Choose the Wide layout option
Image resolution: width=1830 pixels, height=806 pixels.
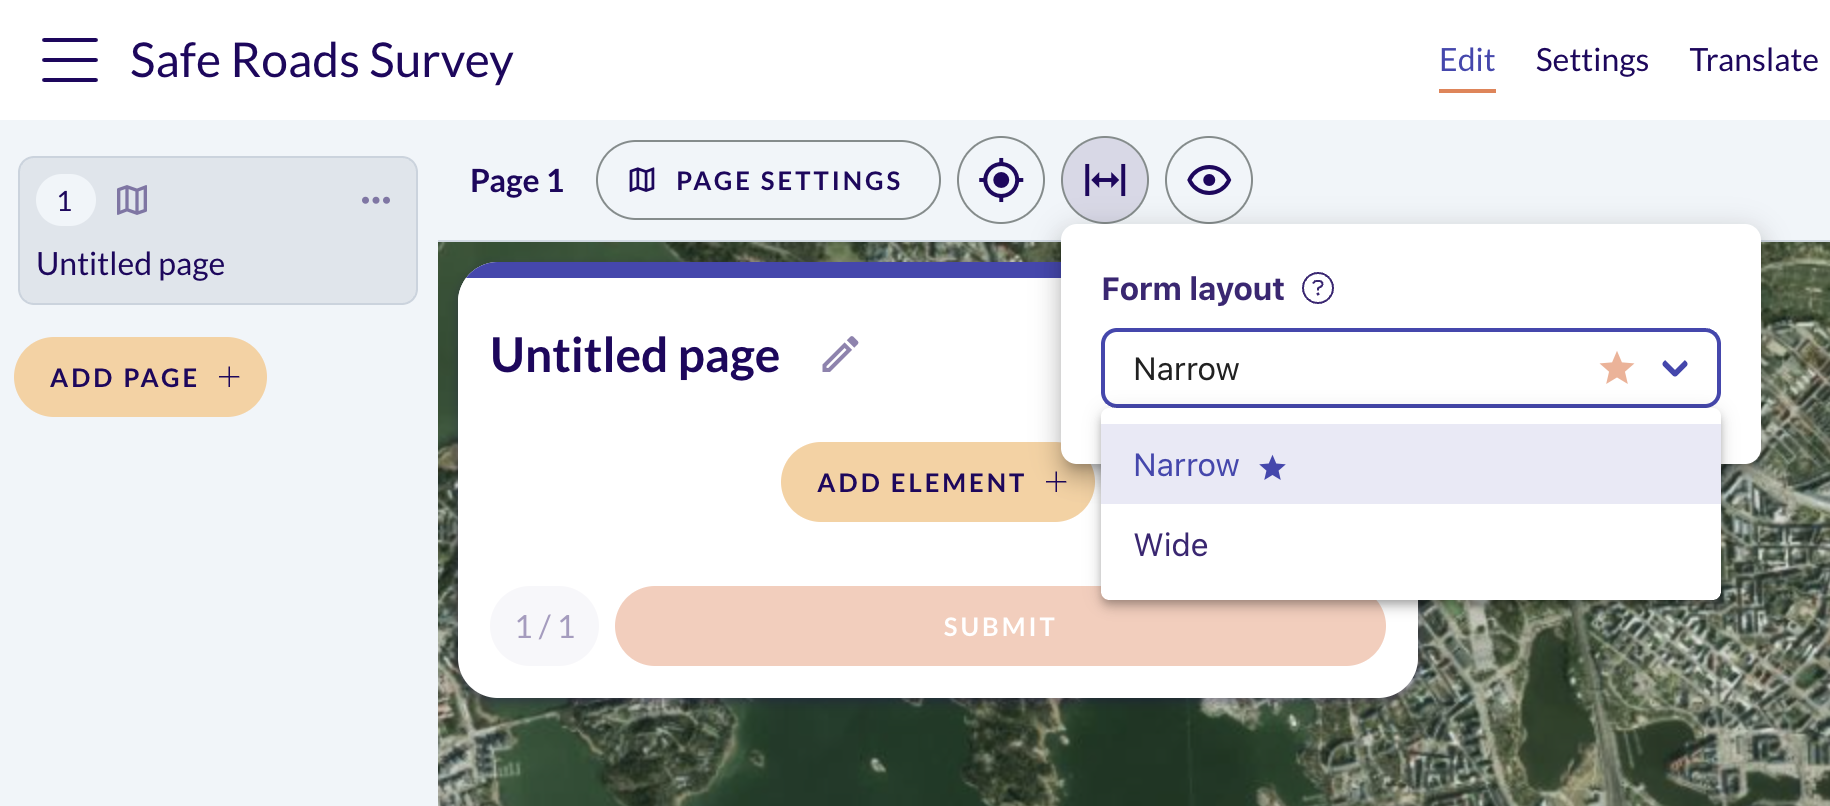pyautogui.click(x=1410, y=545)
